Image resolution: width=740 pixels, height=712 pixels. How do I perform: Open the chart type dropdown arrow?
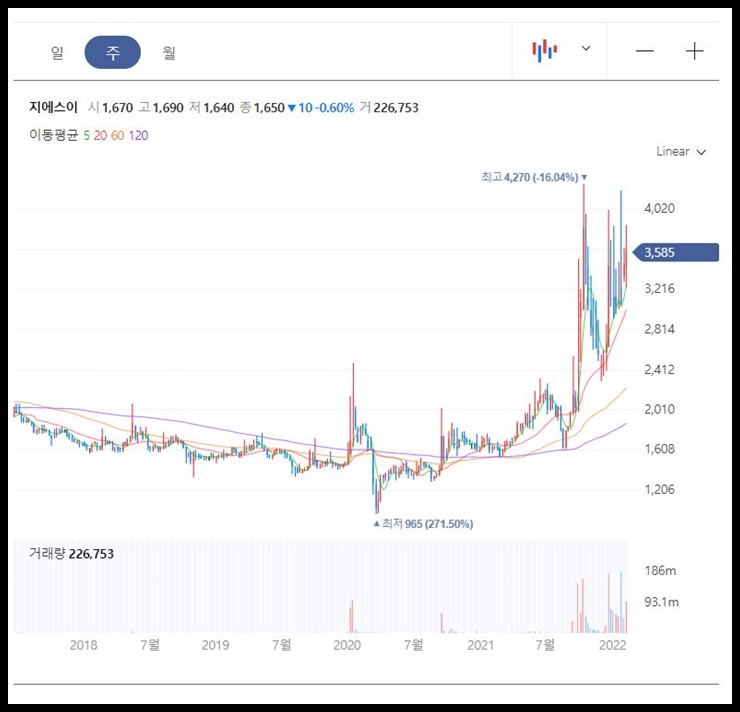pyautogui.click(x=586, y=48)
